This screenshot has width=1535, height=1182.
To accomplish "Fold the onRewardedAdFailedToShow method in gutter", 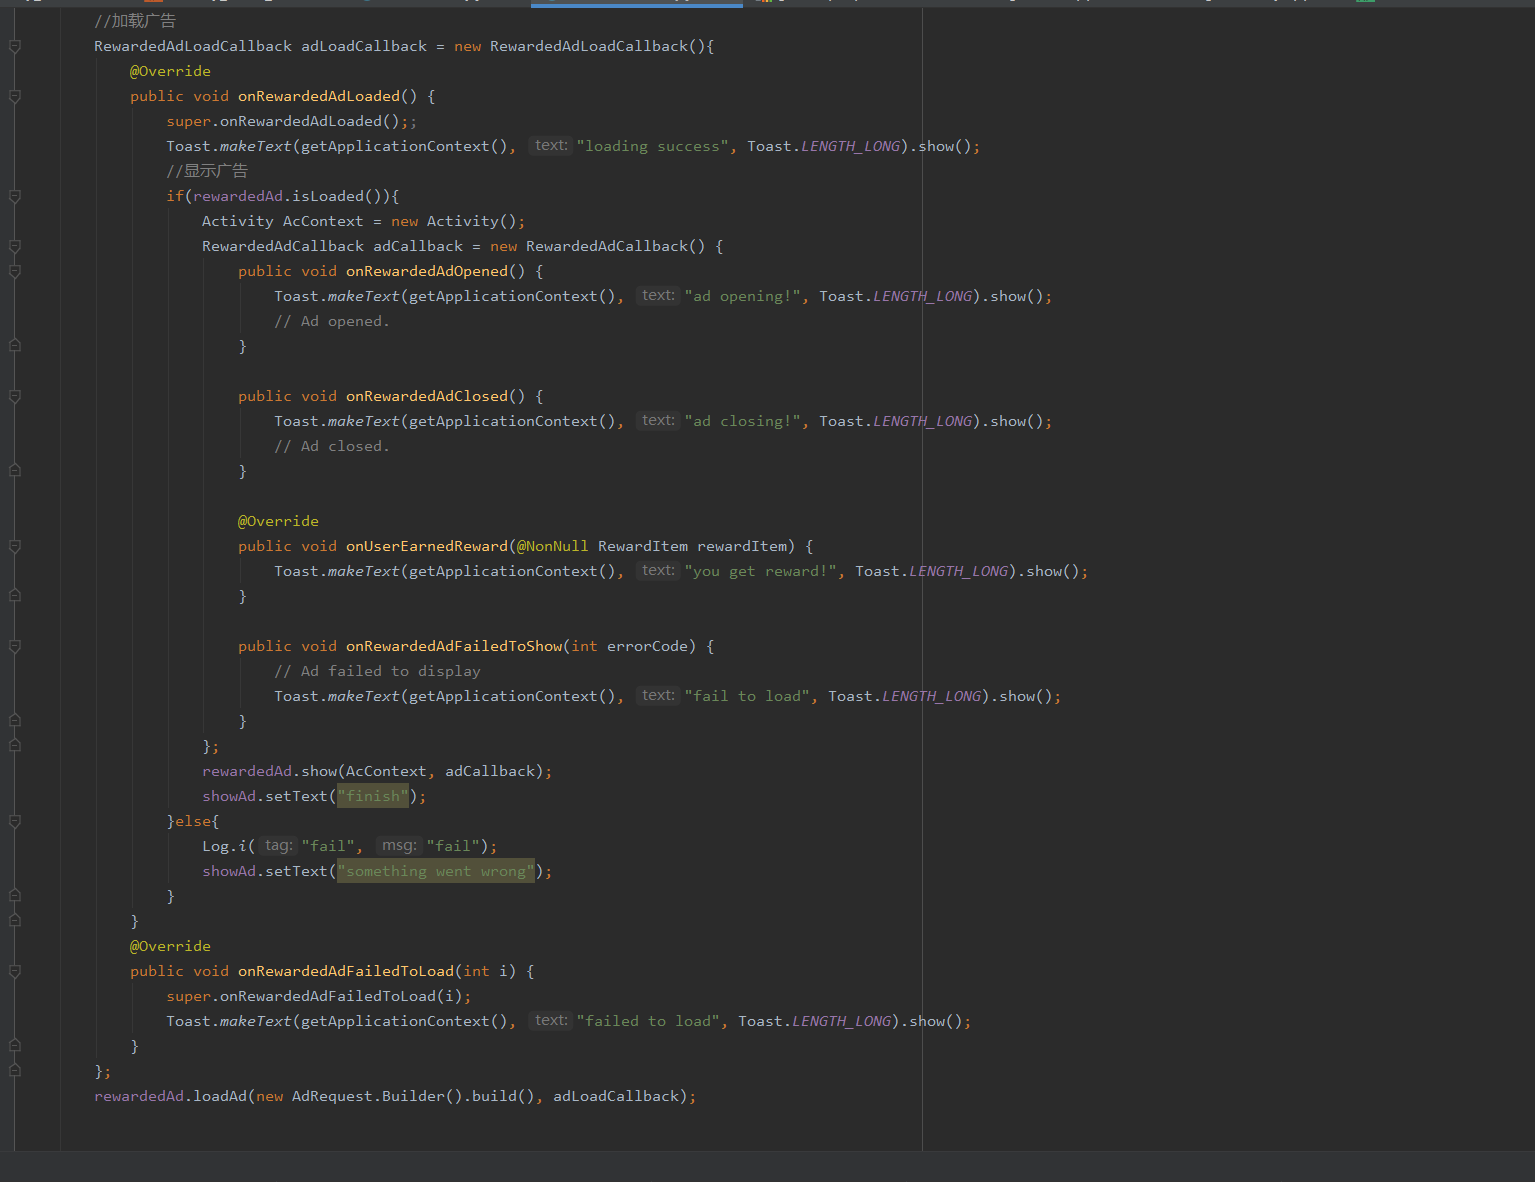I will pyautogui.click(x=15, y=646).
